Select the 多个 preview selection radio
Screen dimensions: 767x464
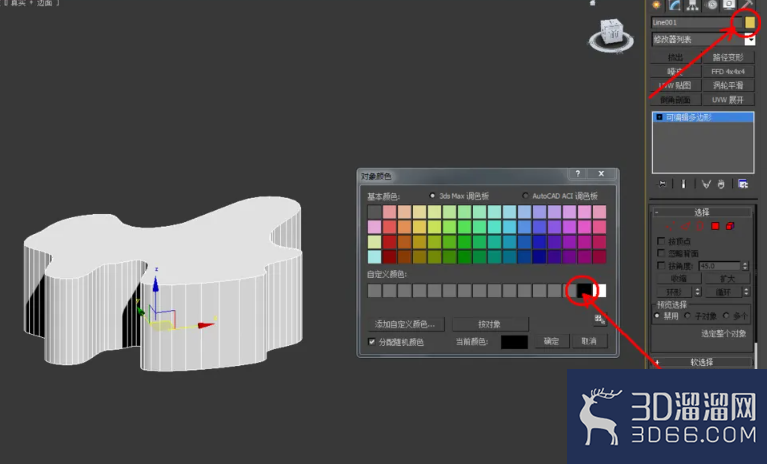pos(725,316)
